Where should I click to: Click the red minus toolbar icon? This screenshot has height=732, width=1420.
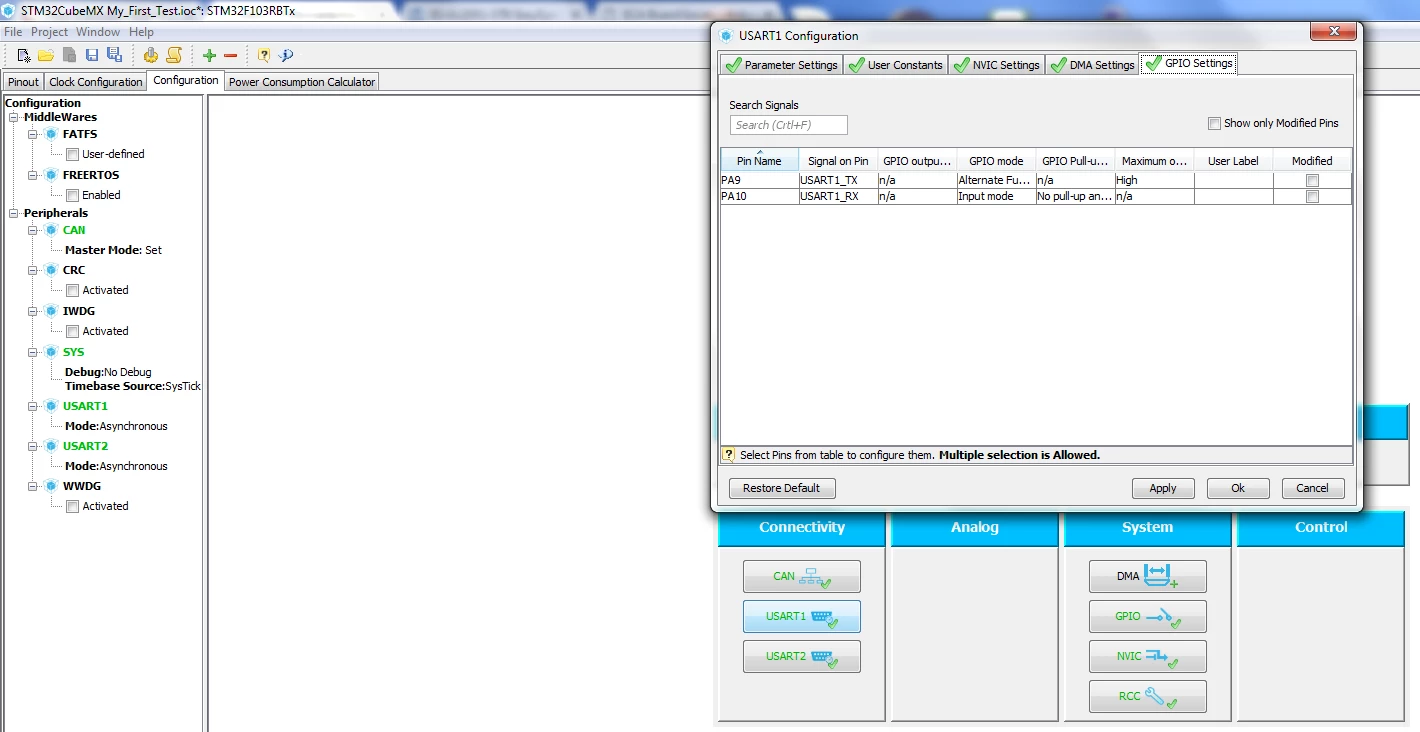click(x=231, y=56)
